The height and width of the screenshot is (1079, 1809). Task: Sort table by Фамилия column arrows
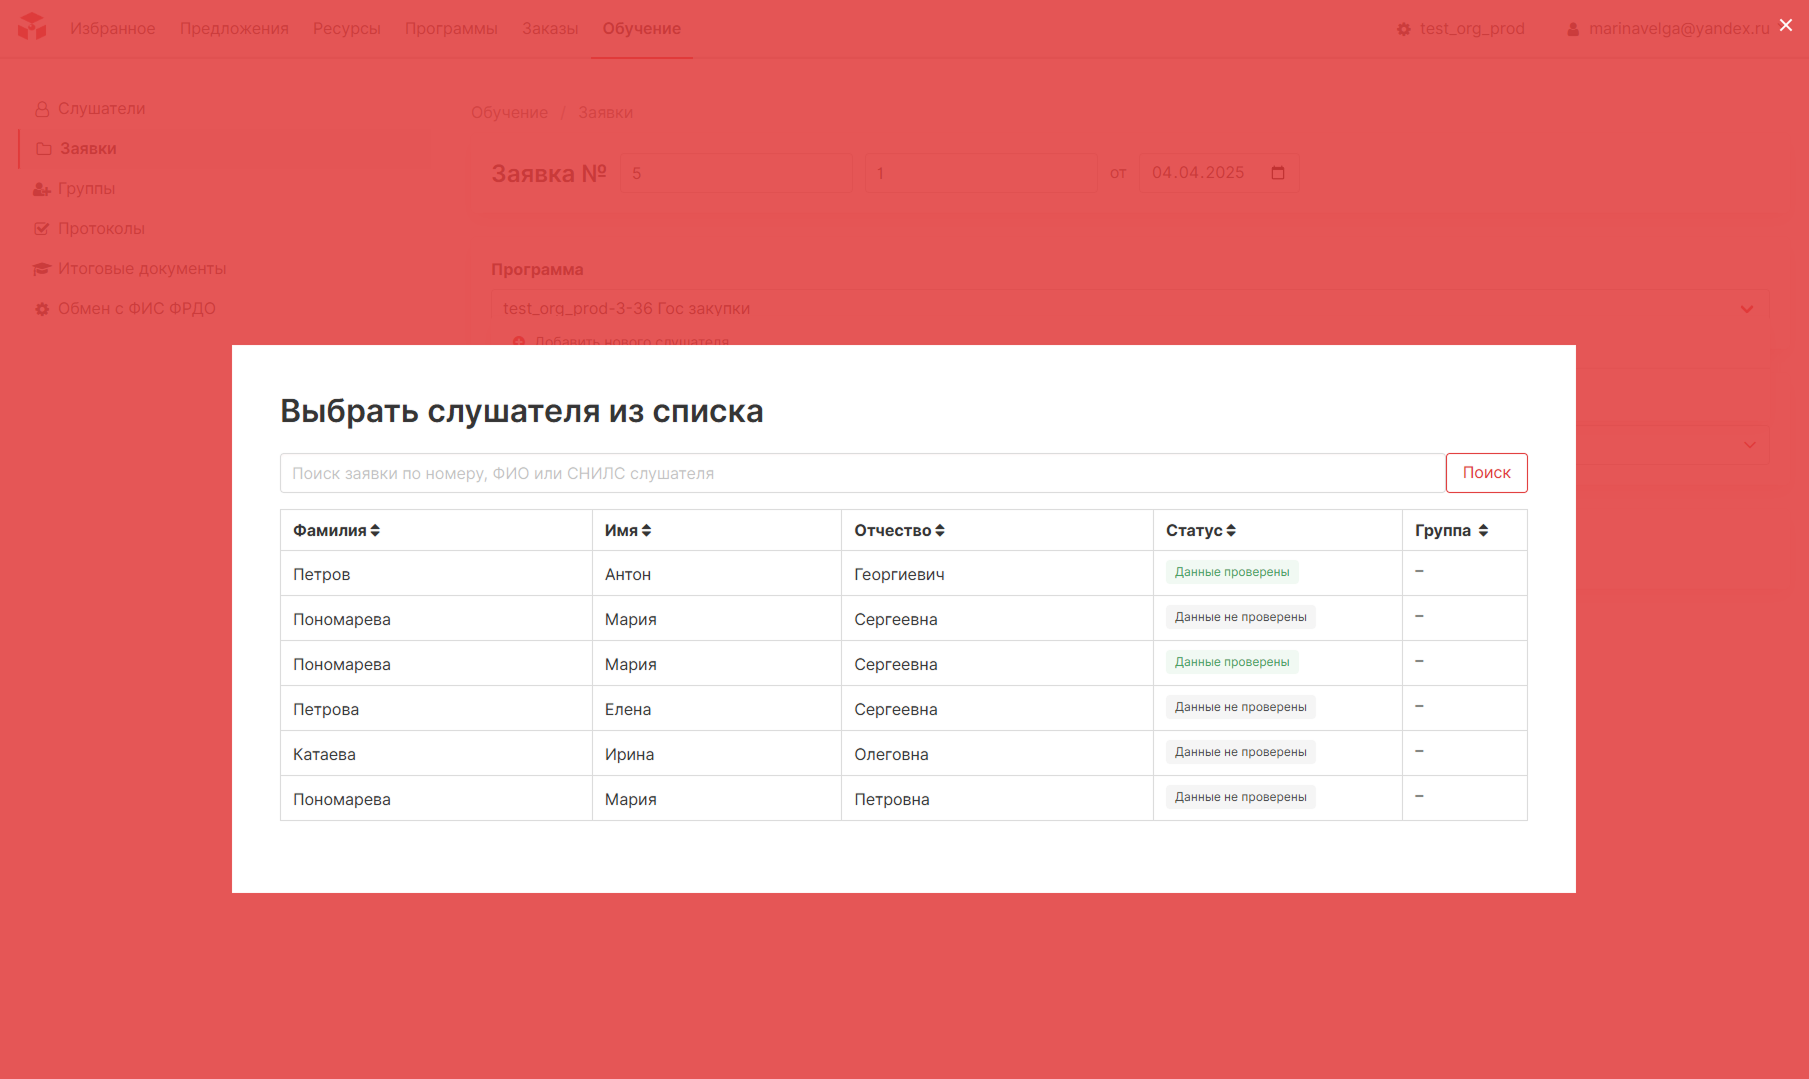375,531
